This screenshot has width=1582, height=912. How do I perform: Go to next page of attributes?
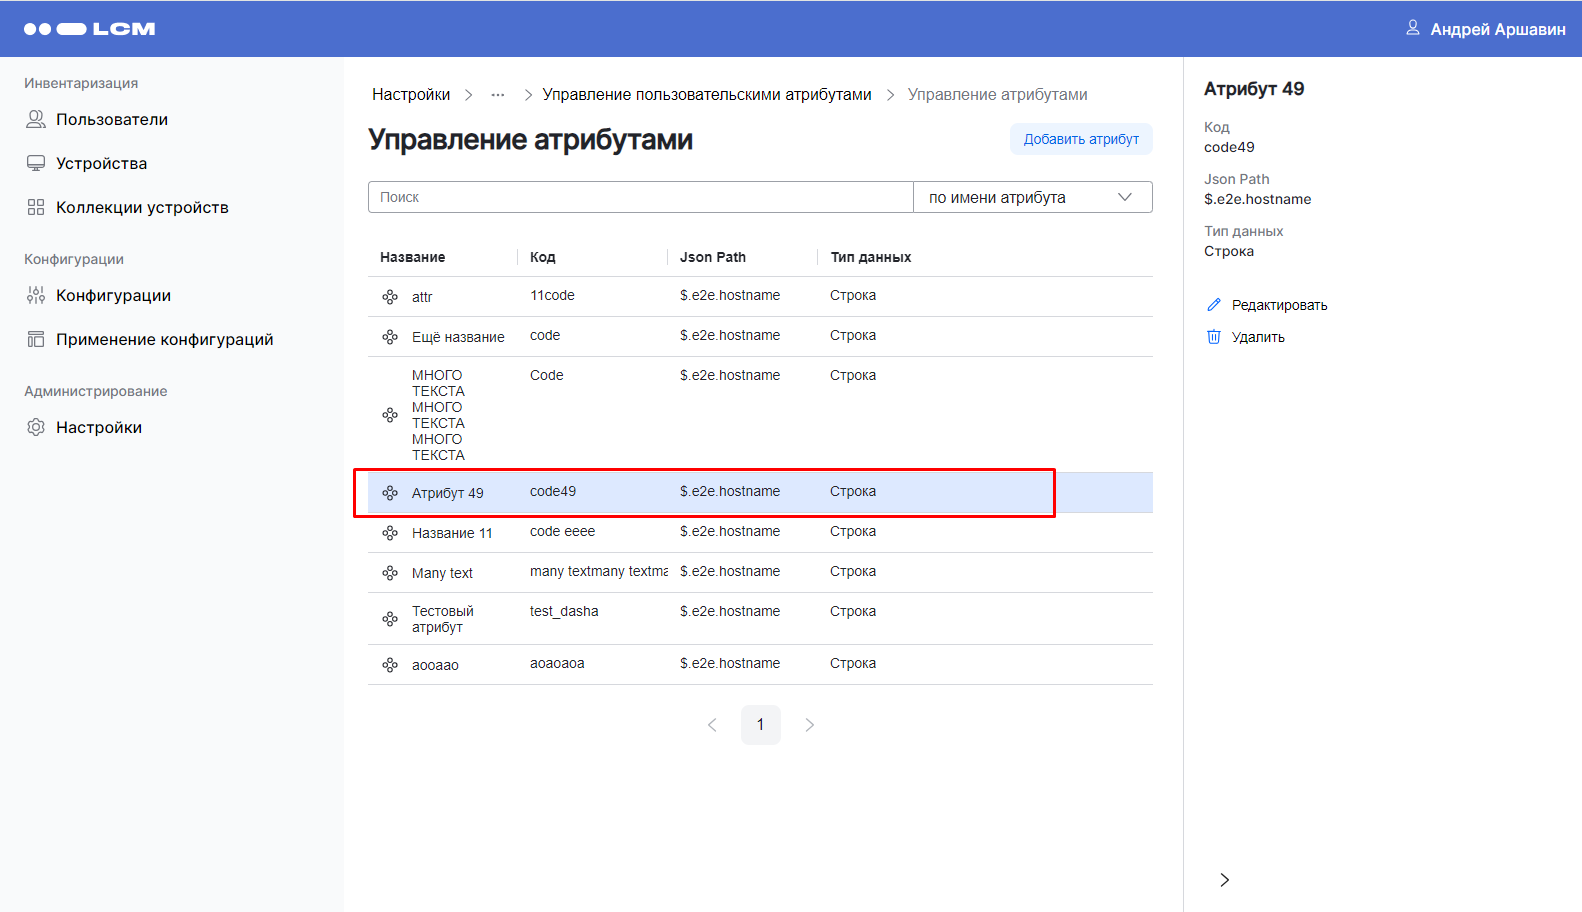pos(809,725)
